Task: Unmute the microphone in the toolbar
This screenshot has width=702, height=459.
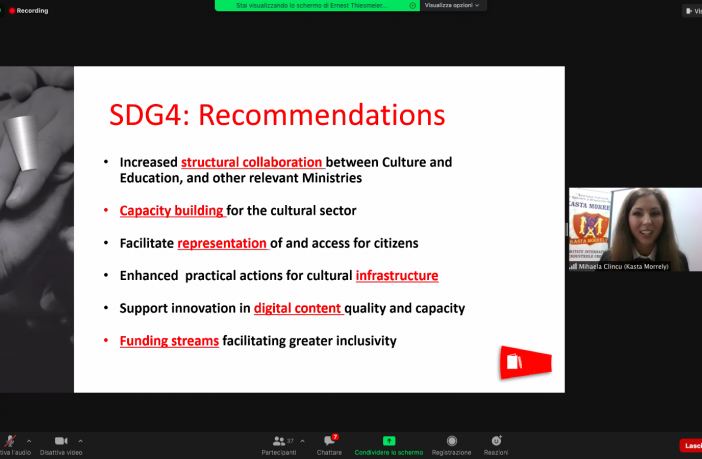Action: pyautogui.click(x=9, y=441)
